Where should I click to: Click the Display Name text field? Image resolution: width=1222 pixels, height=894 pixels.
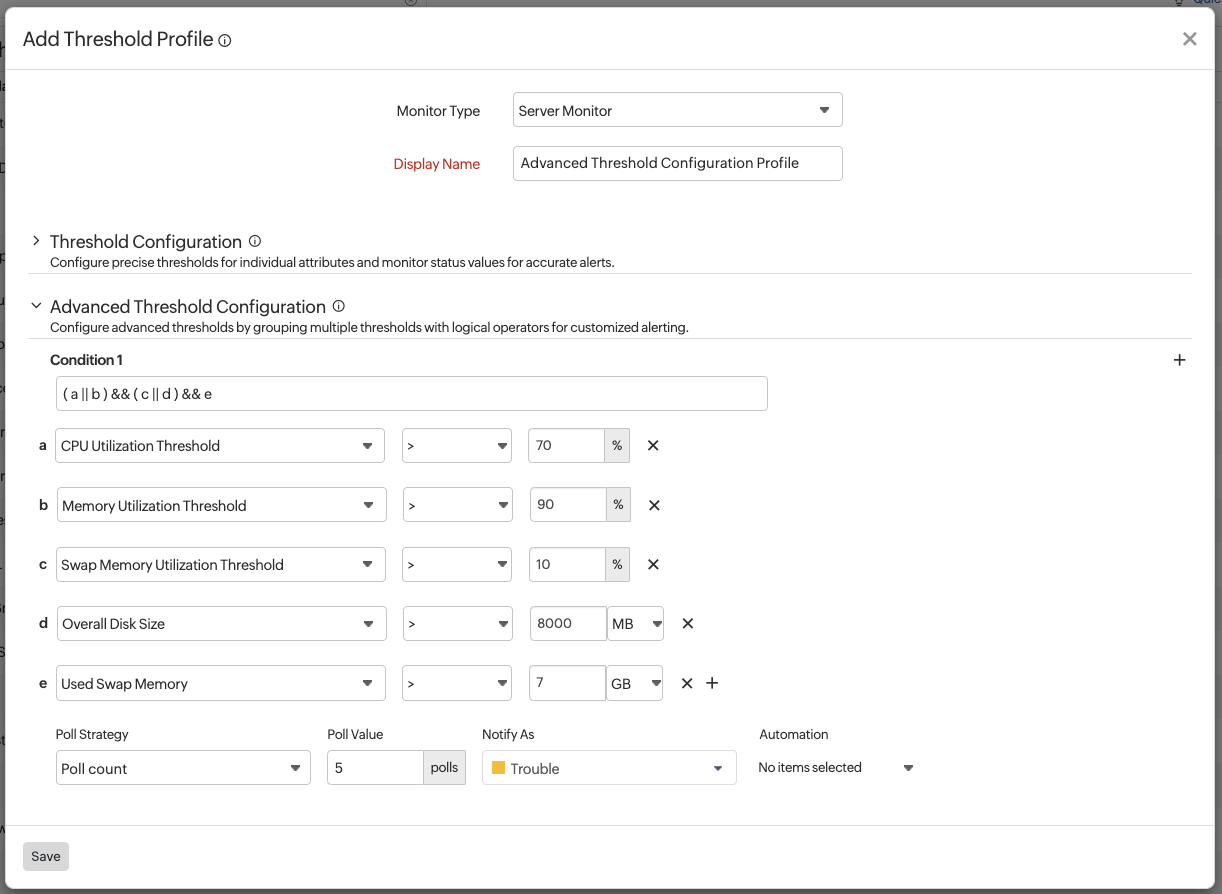click(x=677, y=163)
